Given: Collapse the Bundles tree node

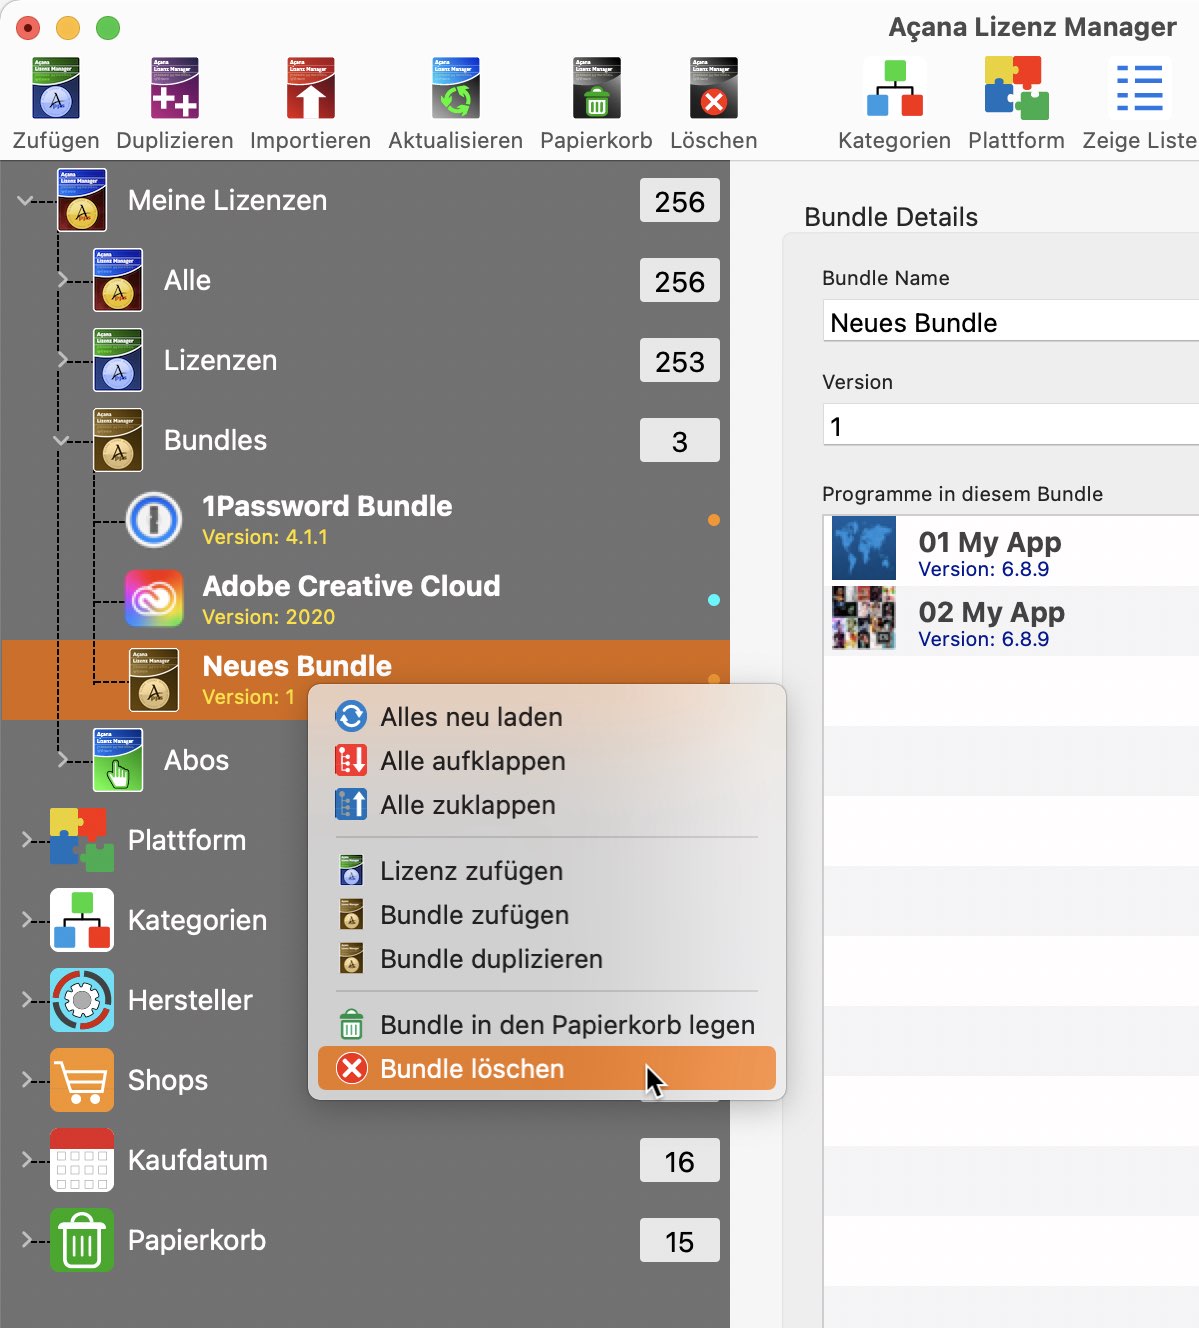Looking at the screenshot, I should (x=61, y=440).
